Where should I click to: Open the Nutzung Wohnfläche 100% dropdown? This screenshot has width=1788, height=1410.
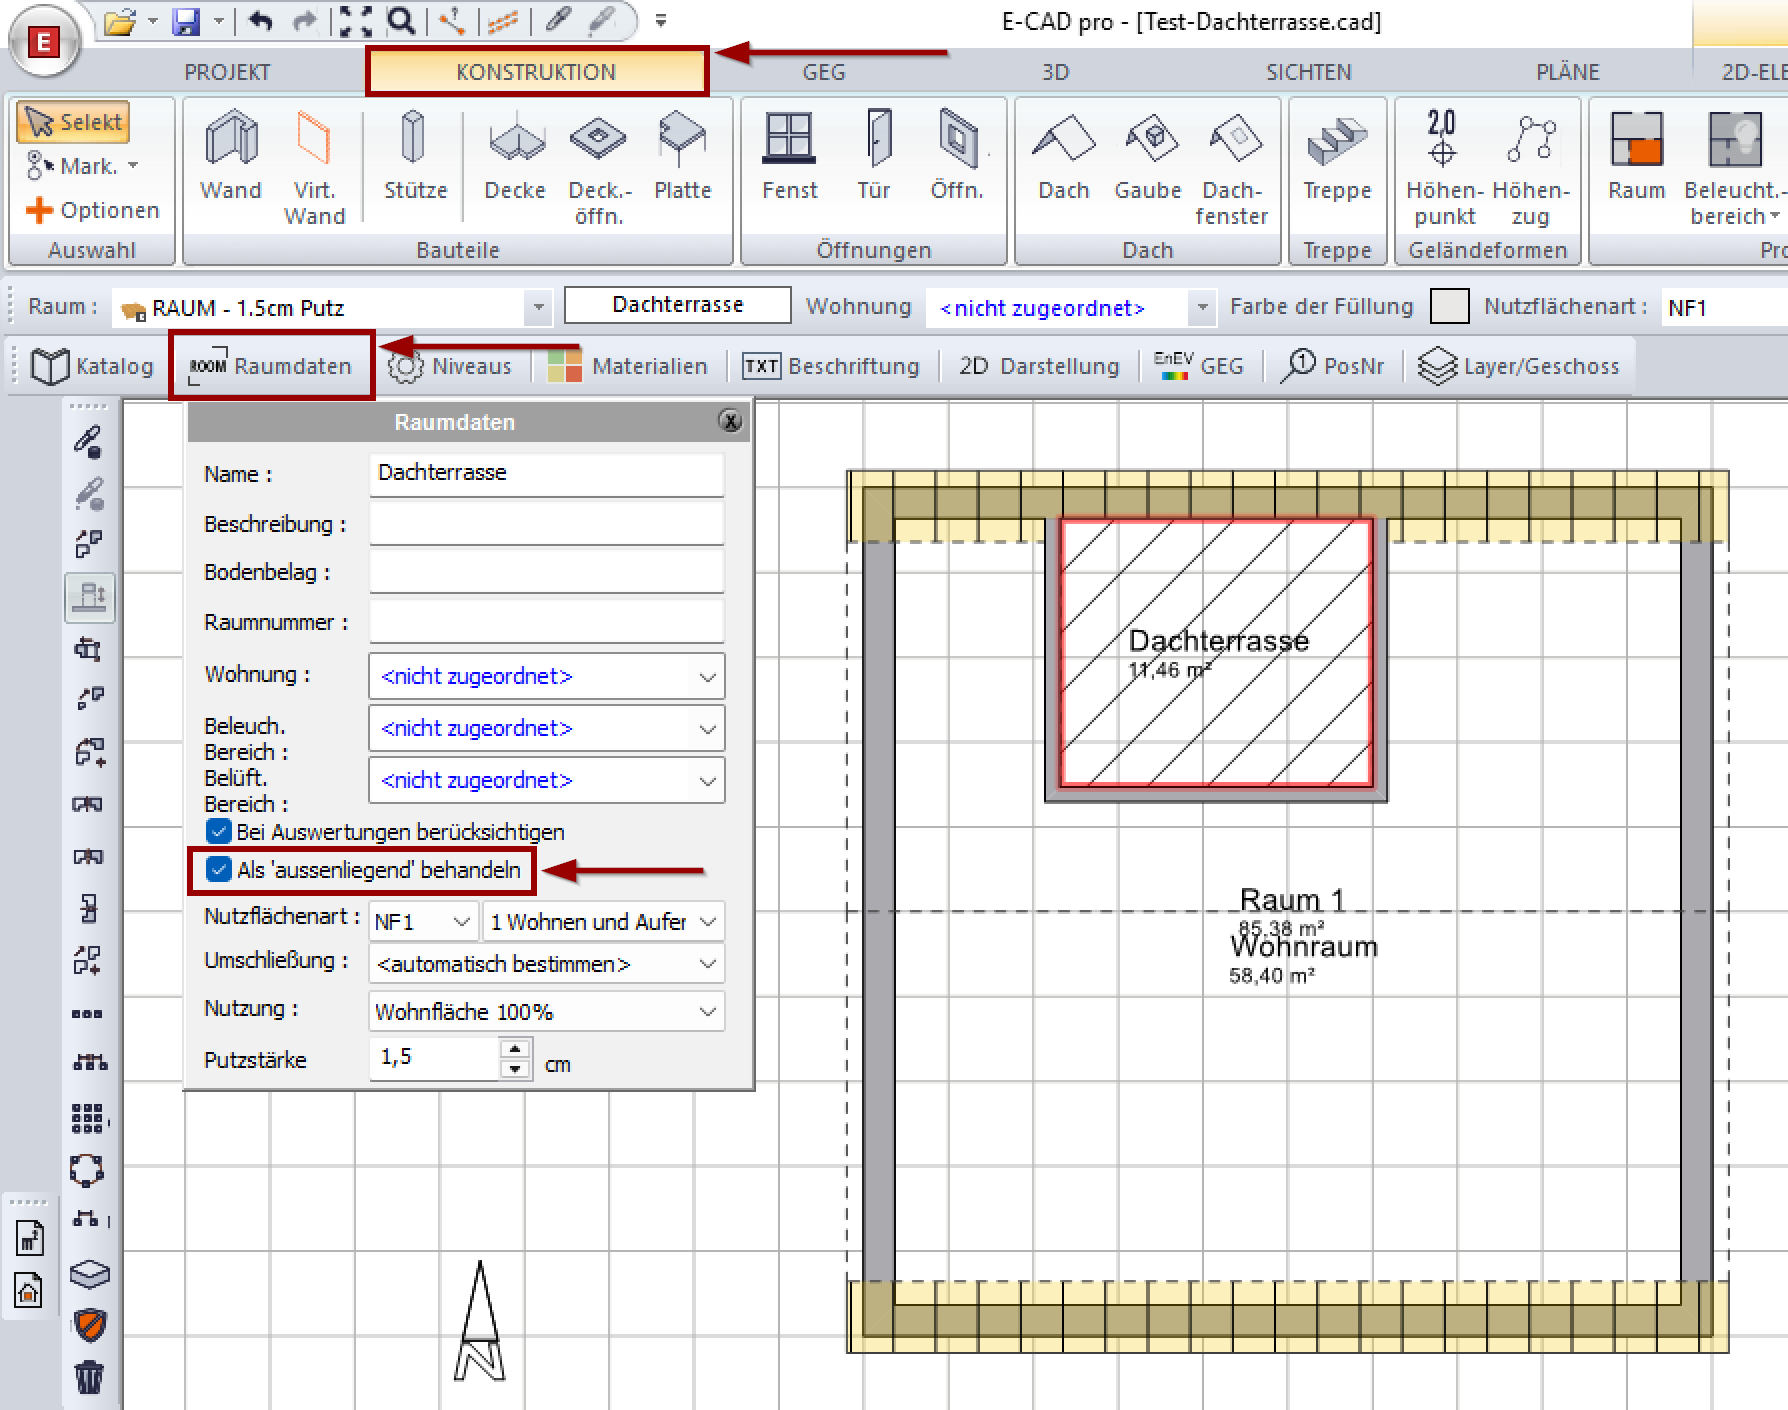click(x=546, y=1012)
